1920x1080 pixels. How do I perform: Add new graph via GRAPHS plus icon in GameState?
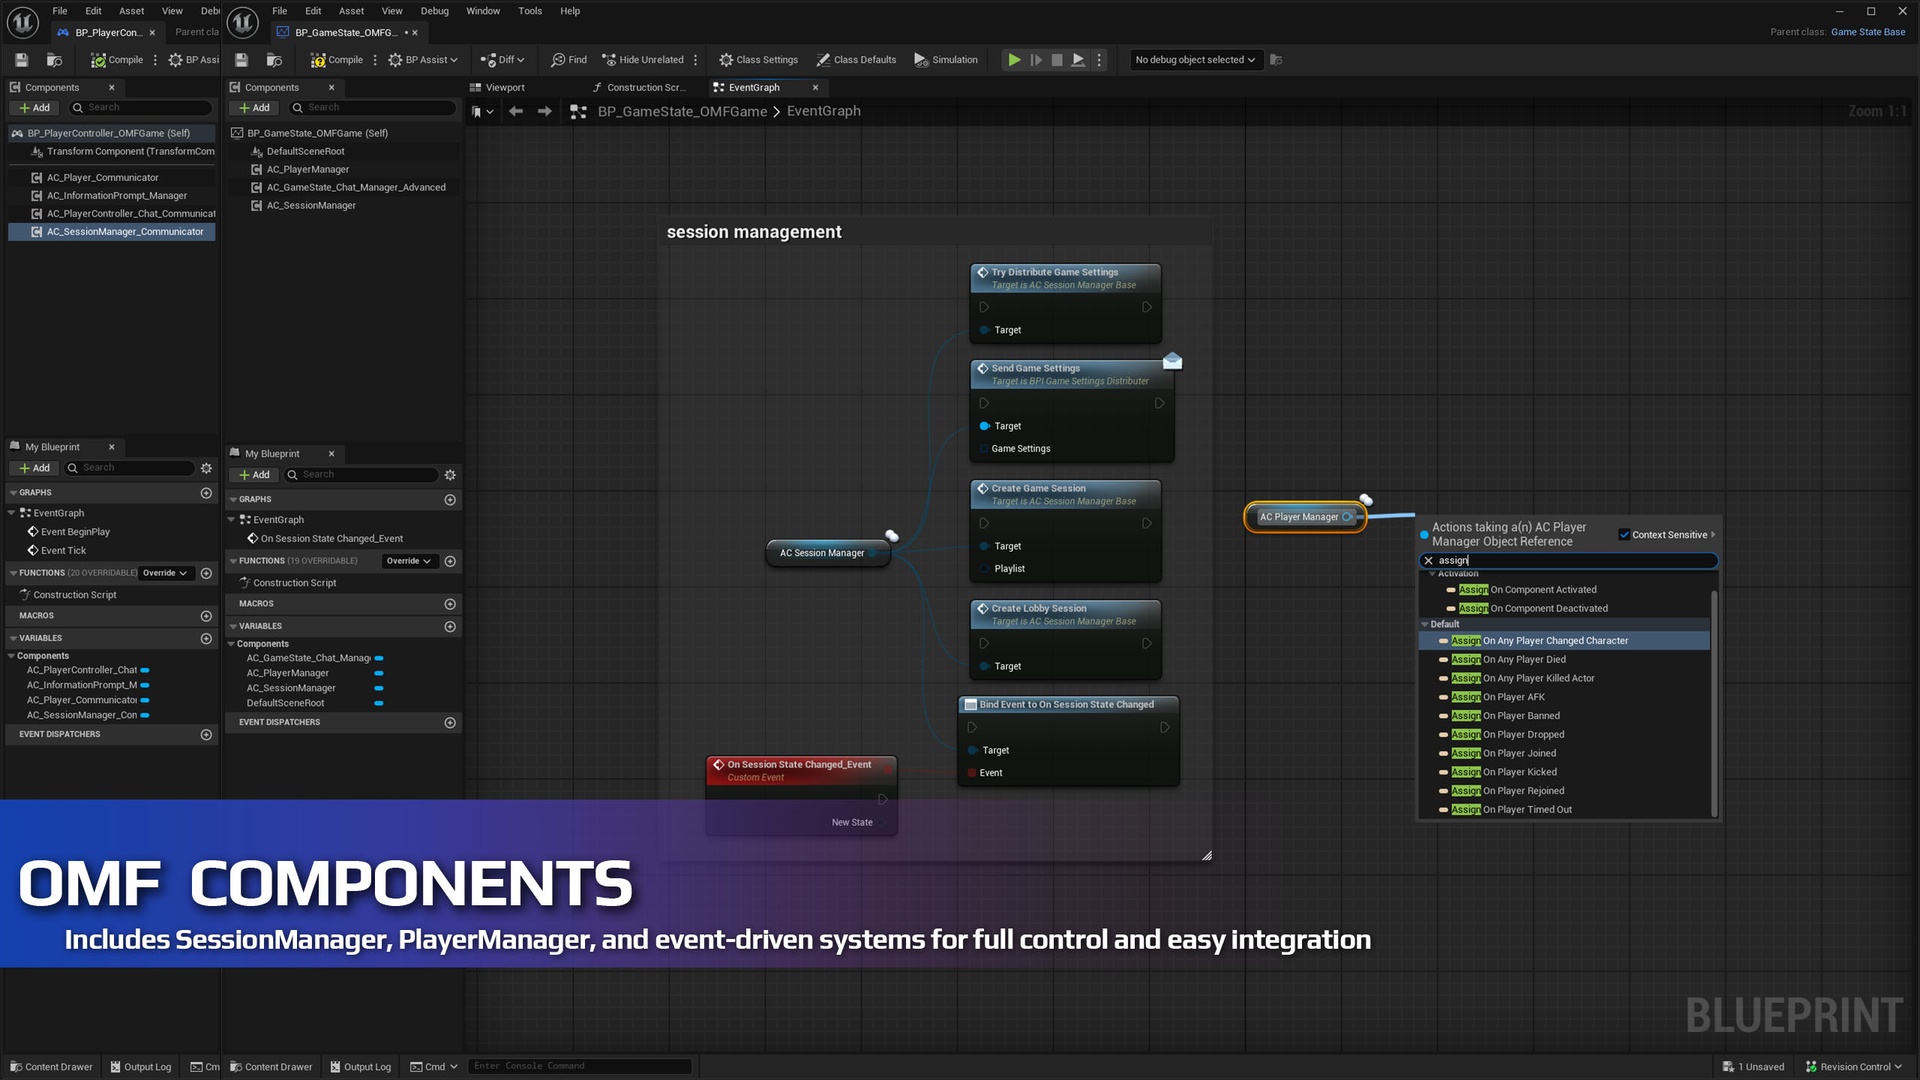[450, 500]
